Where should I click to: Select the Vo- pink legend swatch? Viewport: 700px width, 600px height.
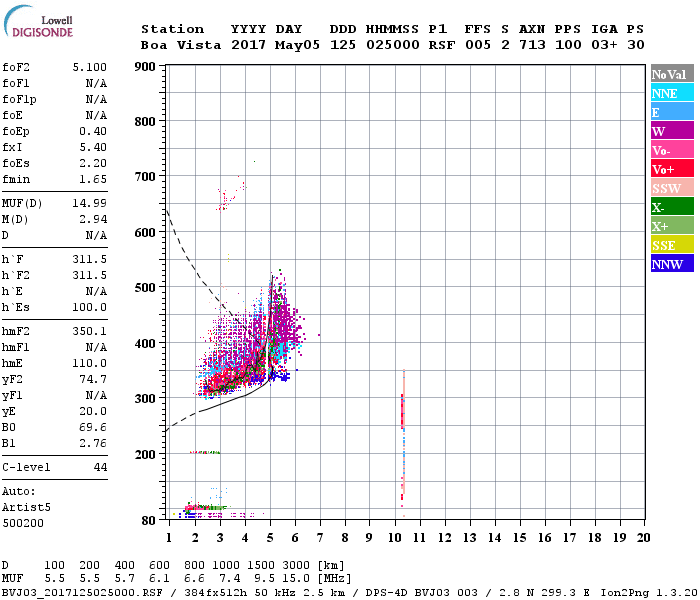pos(672,150)
